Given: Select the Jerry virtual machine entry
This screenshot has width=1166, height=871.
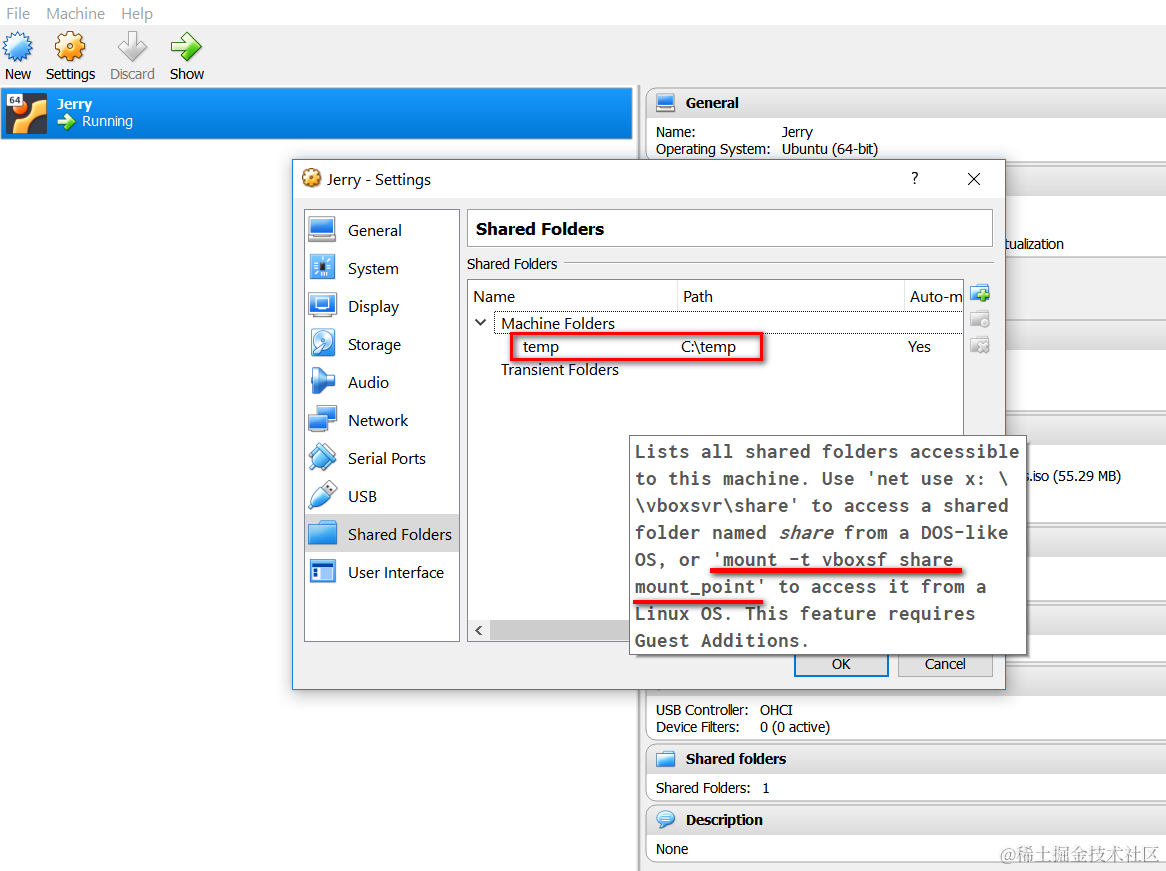Looking at the screenshot, I should [317, 113].
